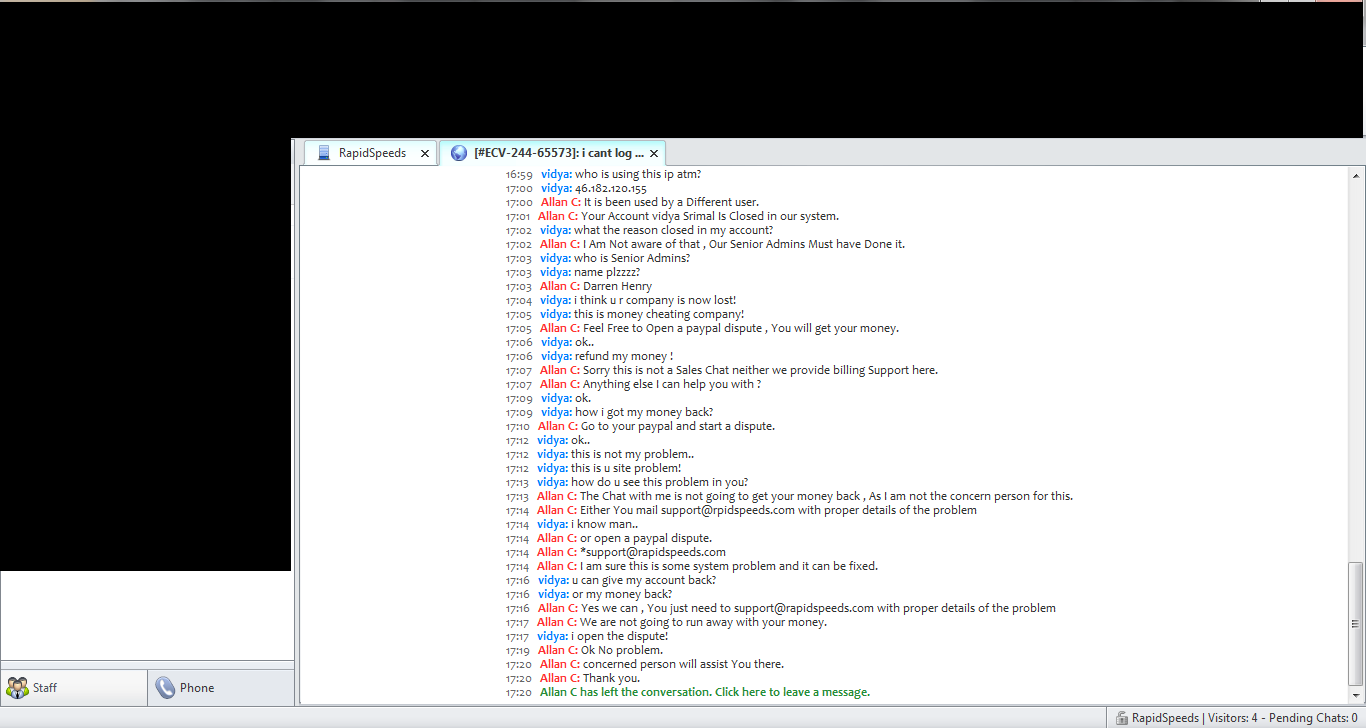This screenshot has width=1366, height=728.
Task: Click 'how do u see this problem in you?' line
Action: (x=659, y=482)
